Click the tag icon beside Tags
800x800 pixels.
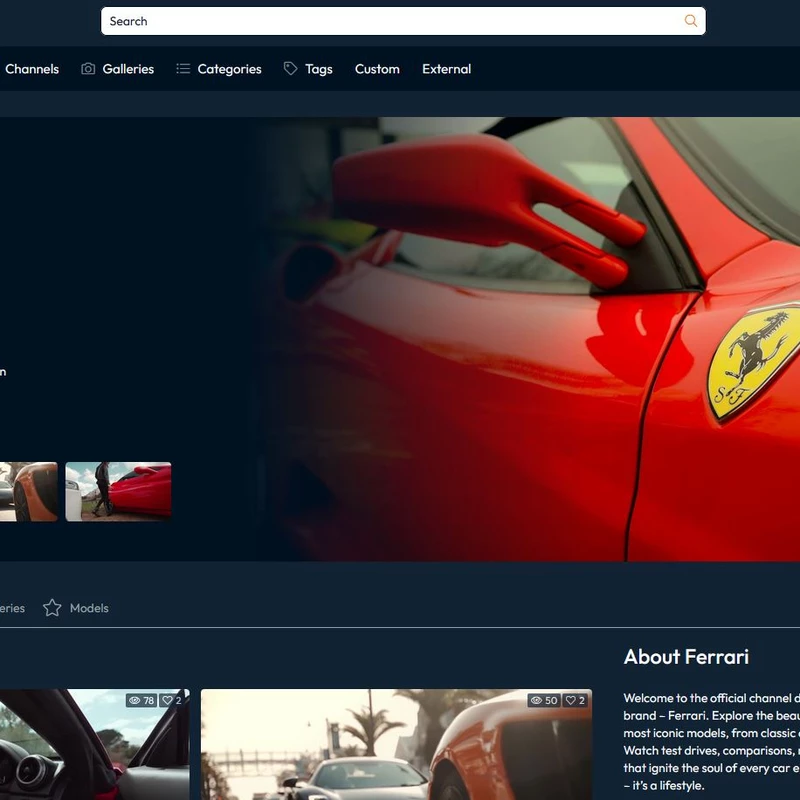click(x=290, y=69)
